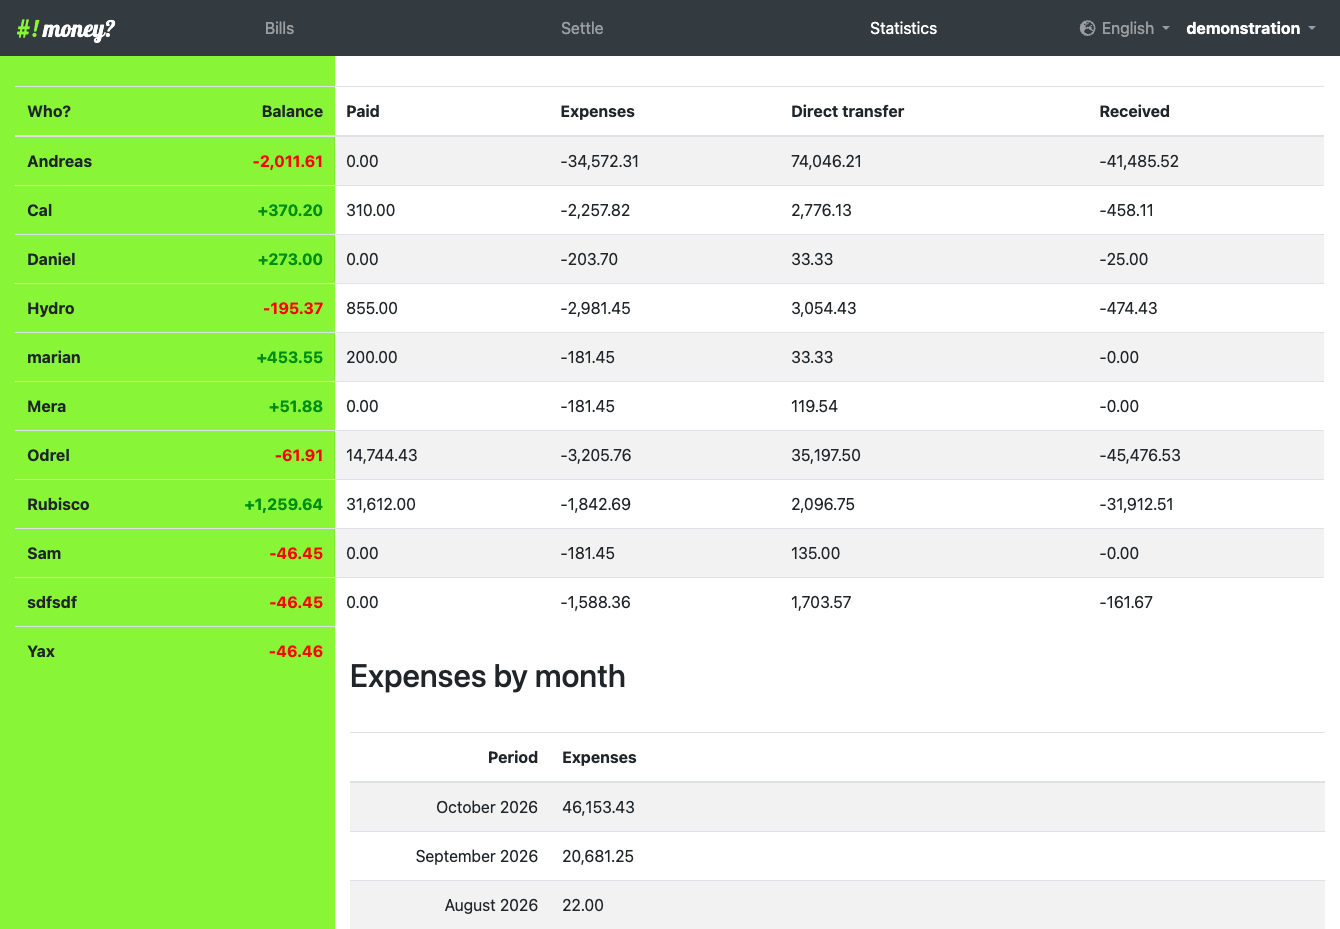The image size is (1340, 929).
Task: Click the October 2026 period row
Action: click(837, 807)
